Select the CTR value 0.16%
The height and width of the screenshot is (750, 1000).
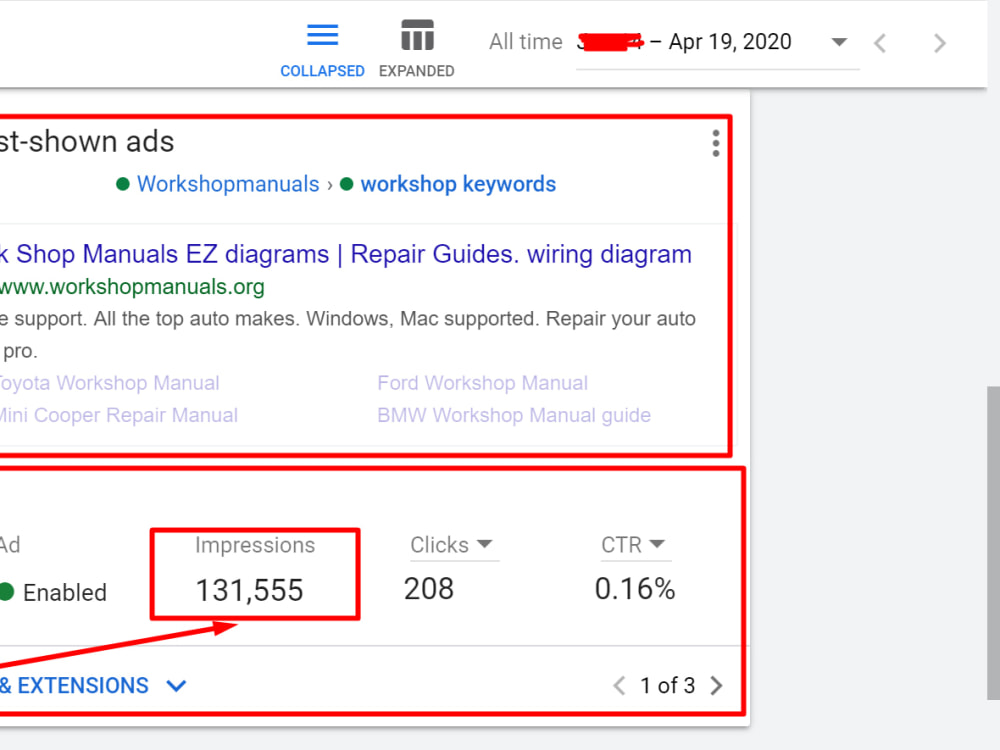pos(635,589)
